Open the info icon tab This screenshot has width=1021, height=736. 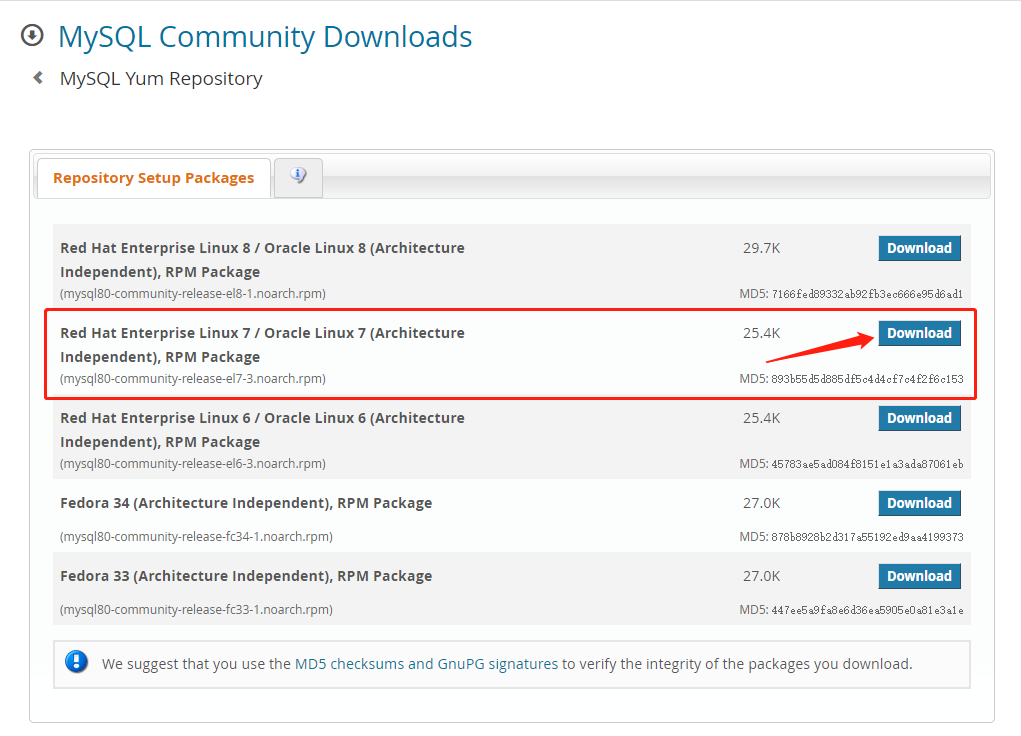tap(298, 176)
